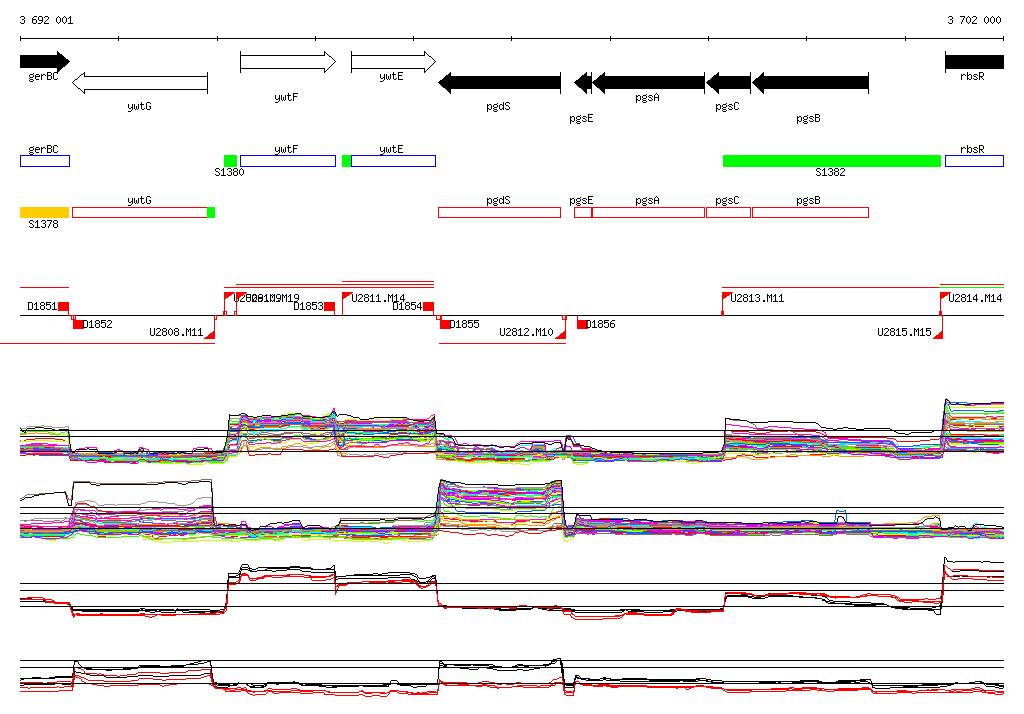Click the green square at ywtG red box end
Image resolution: width=1024 pixels, height=714 pixels.
pos(211,212)
